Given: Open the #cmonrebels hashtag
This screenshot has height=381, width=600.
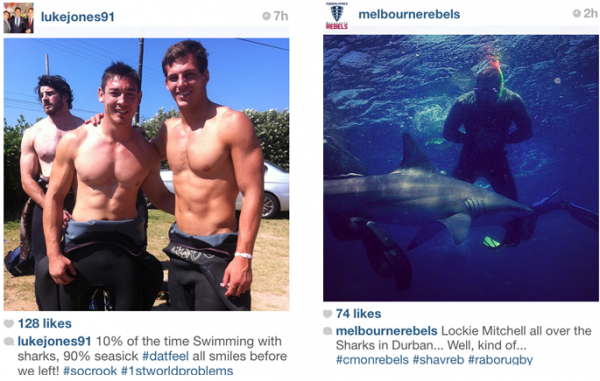Looking at the screenshot, I should (x=372, y=360).
